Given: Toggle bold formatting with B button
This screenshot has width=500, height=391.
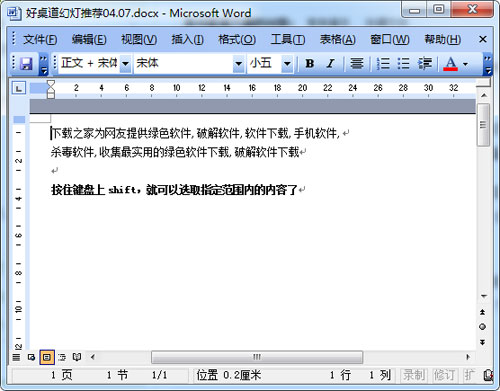Looking at the screenshot, I should [x=310, y=63].
